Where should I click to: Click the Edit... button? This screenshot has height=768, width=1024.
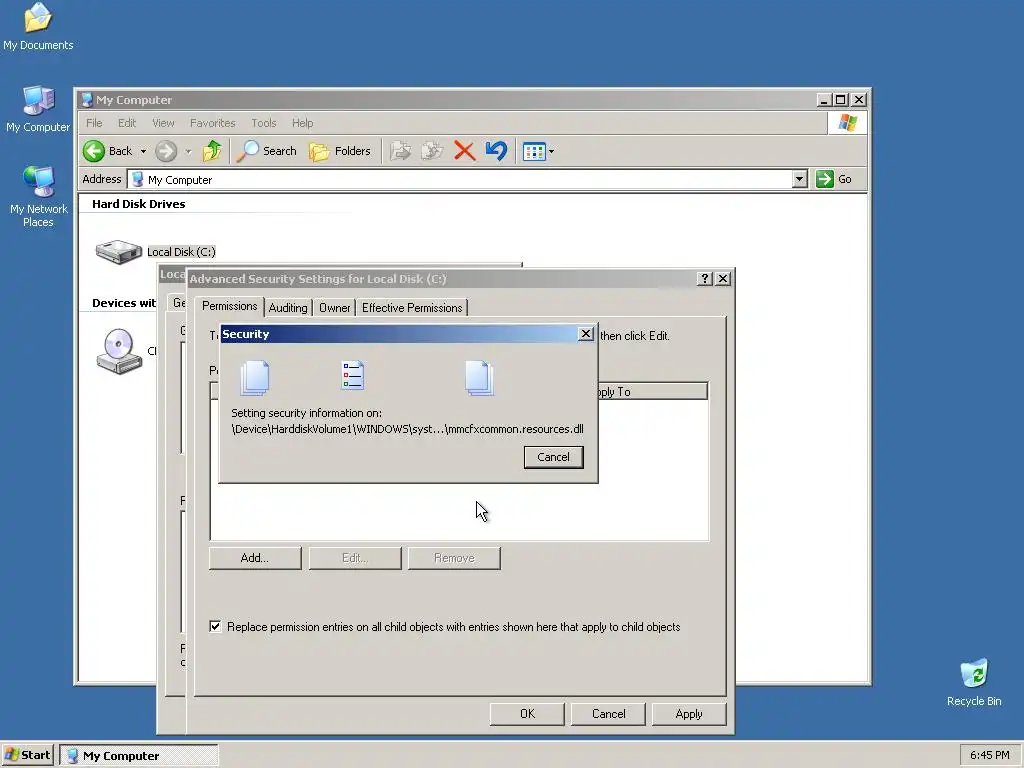point(355,558)
